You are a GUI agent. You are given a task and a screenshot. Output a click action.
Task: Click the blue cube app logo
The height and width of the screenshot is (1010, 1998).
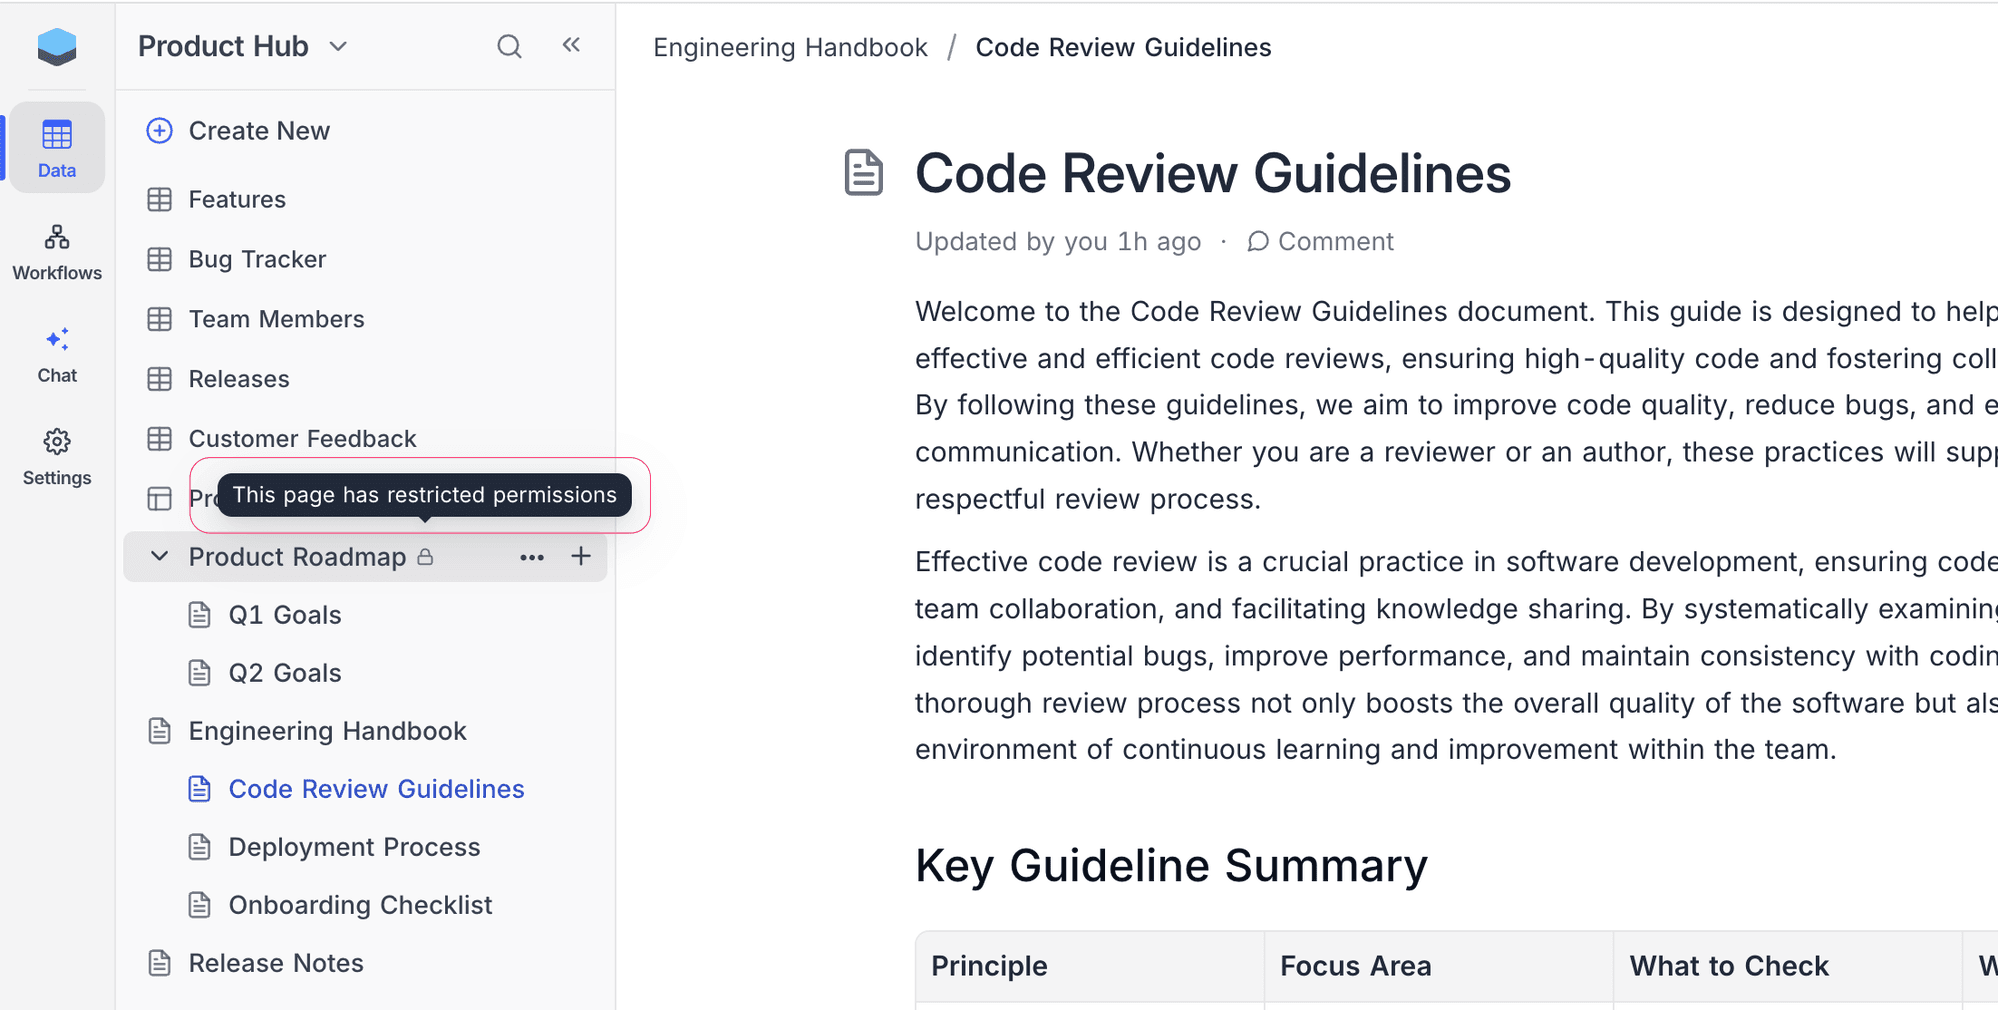click(57, 46)
